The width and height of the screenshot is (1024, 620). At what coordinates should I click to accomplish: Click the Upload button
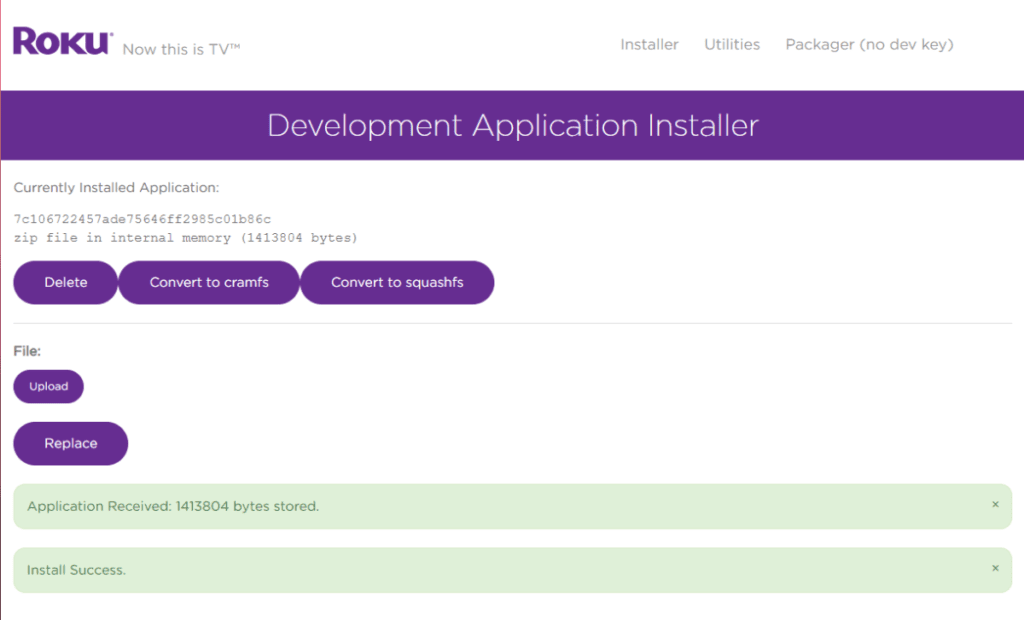coord(48,386)
